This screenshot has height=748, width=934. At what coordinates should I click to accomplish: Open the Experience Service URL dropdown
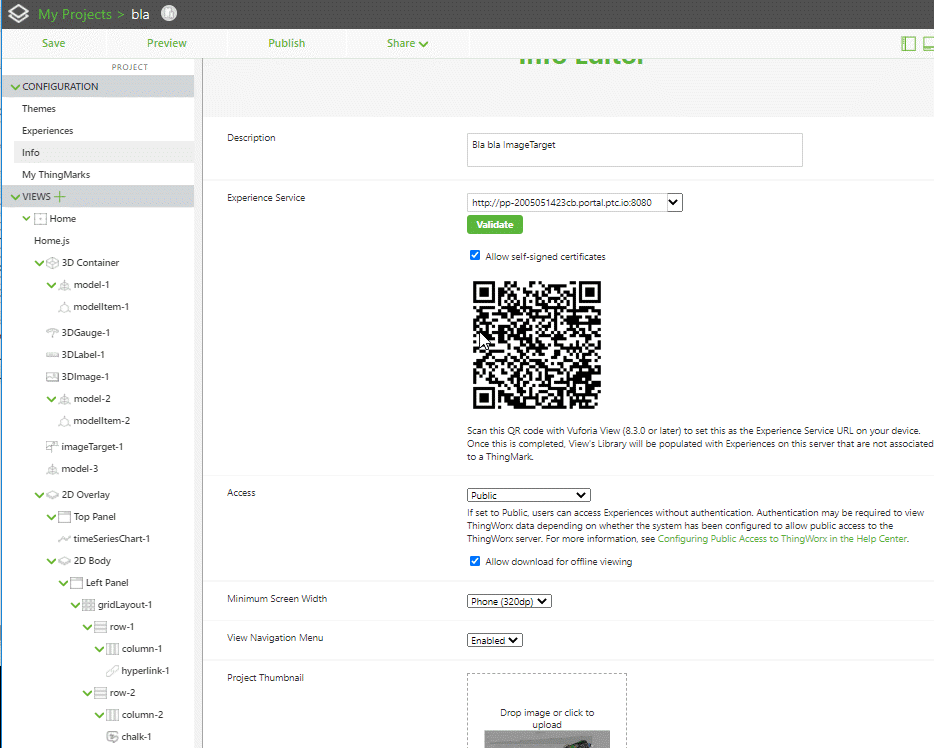point(674,202)
